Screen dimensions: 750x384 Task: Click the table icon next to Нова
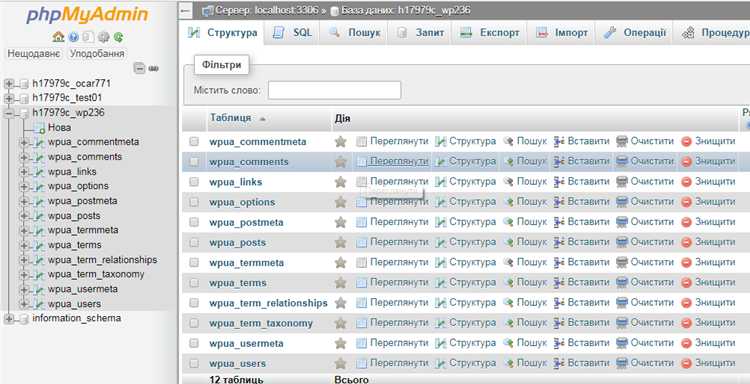(40, 128)
